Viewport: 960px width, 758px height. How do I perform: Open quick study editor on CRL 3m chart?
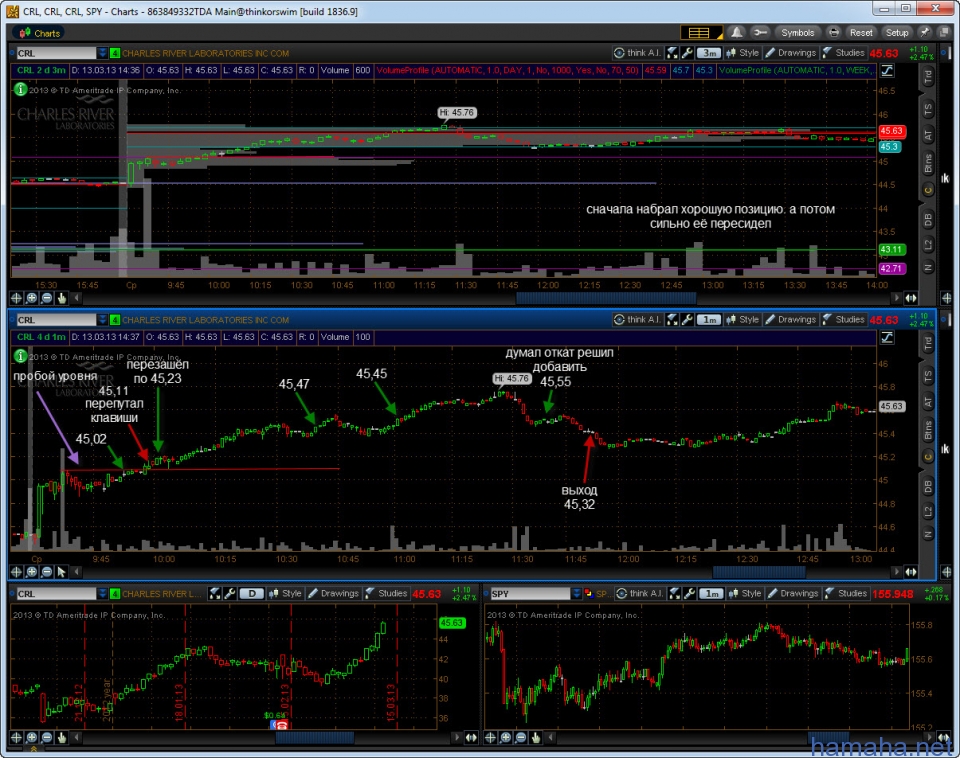tap(672, 53)
